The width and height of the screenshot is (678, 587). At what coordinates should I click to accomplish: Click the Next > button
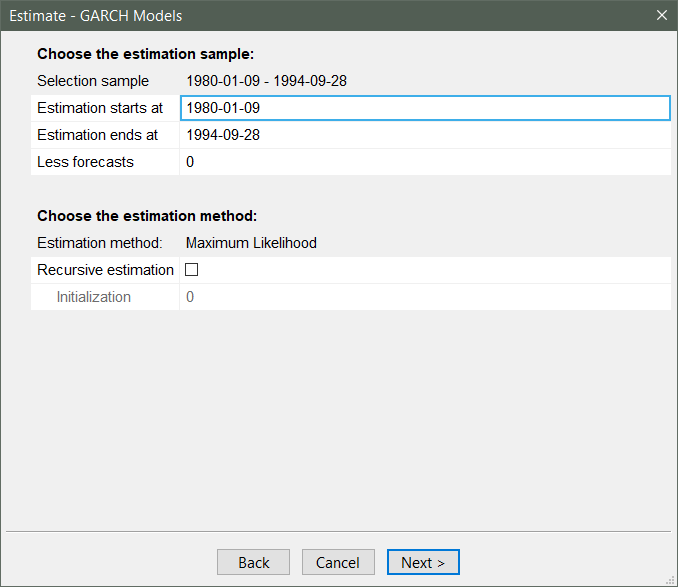pyautogui.click(x=423, y=562)
